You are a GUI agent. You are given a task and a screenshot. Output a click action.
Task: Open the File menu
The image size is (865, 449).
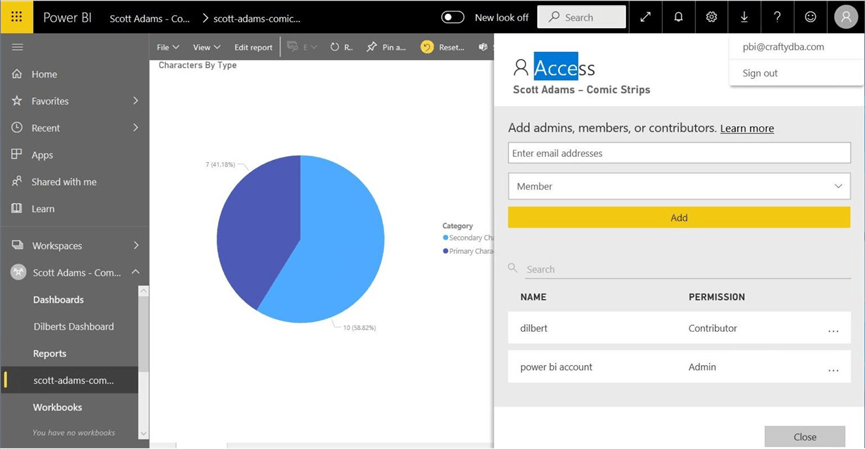[x=168, y=47]
